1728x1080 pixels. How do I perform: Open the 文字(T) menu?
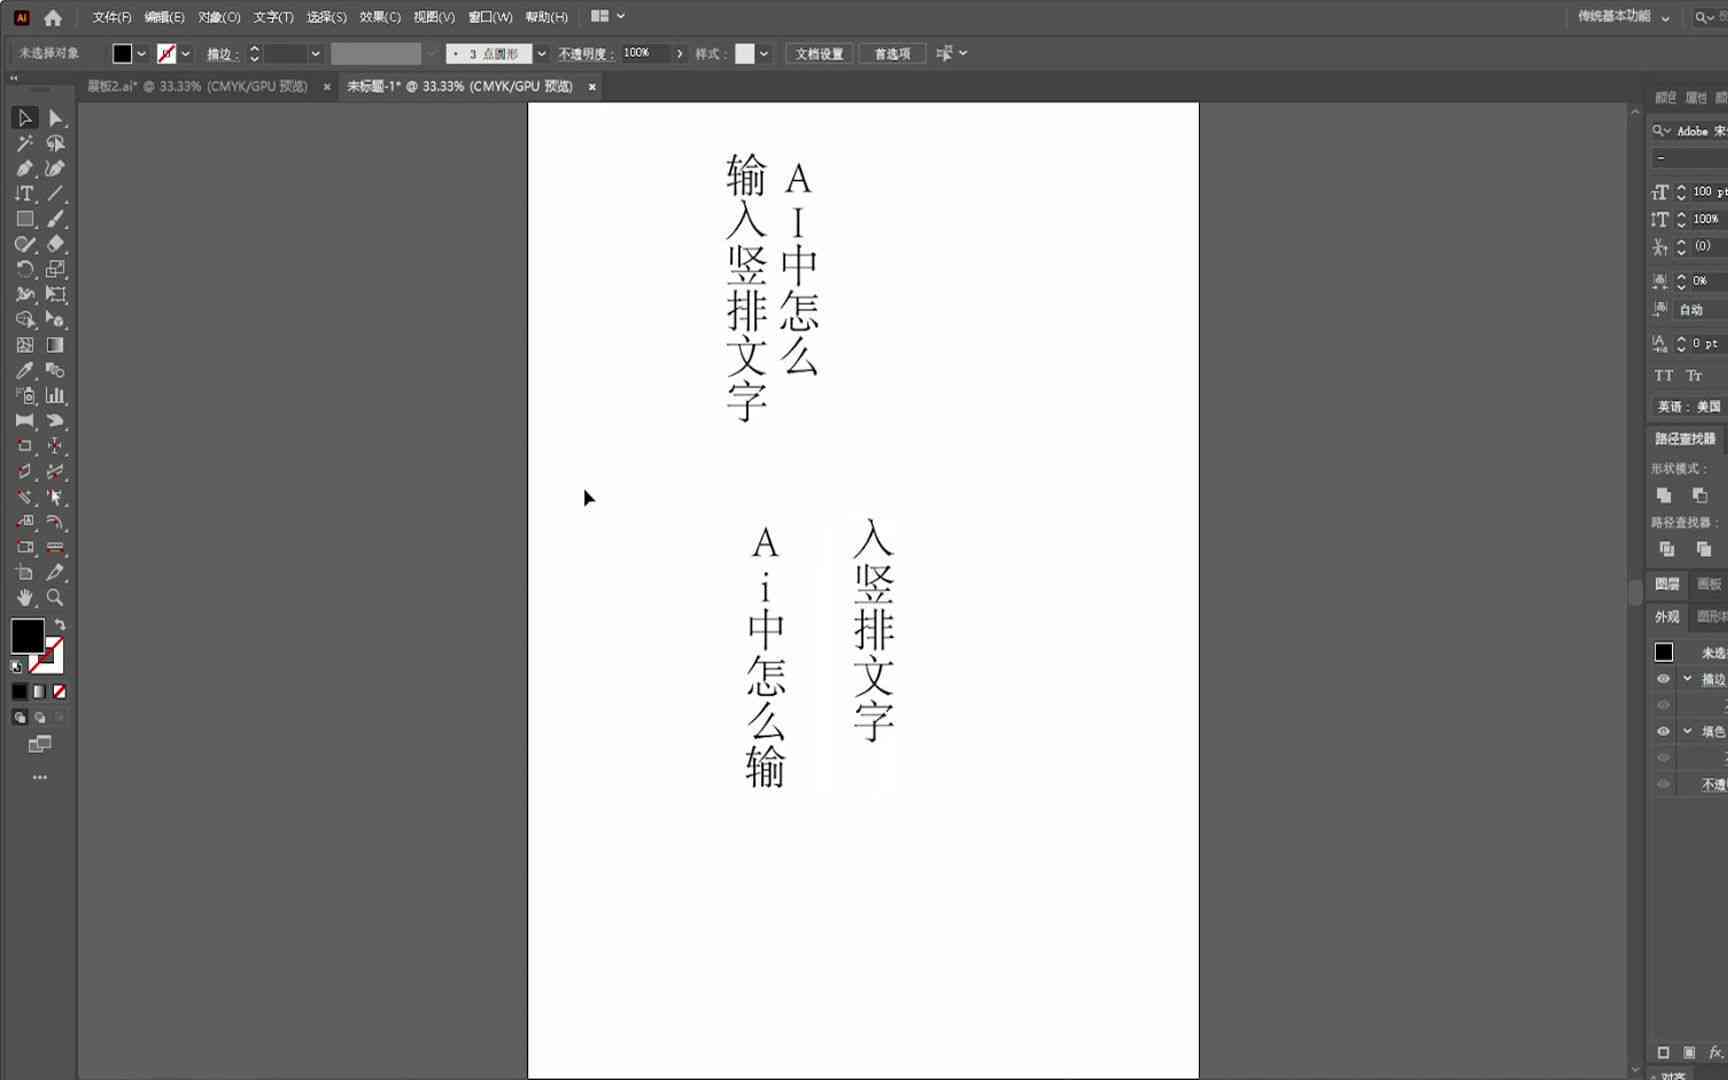(x=273, y=17)
